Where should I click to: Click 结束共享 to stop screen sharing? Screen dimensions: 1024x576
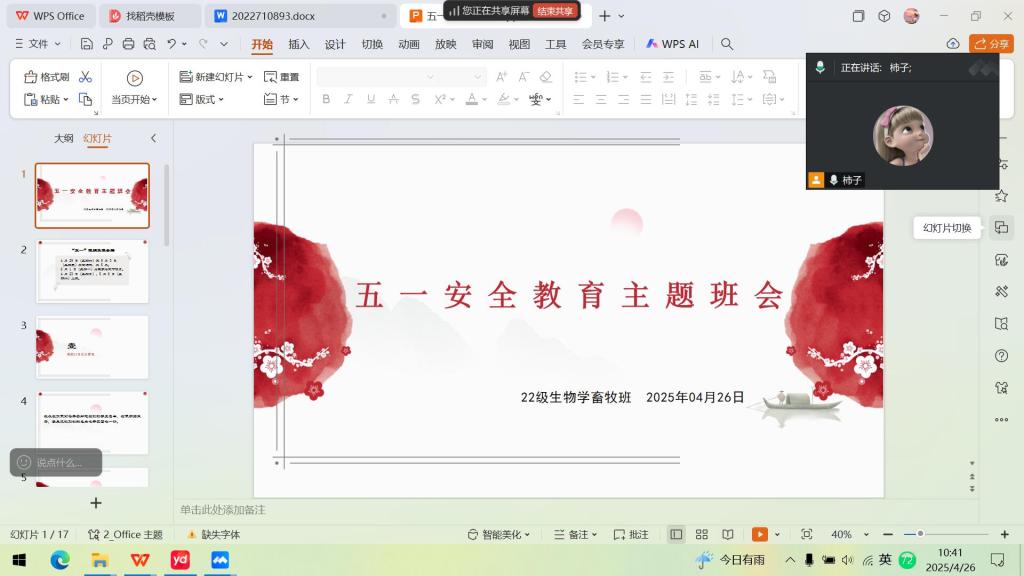[555, 11]
